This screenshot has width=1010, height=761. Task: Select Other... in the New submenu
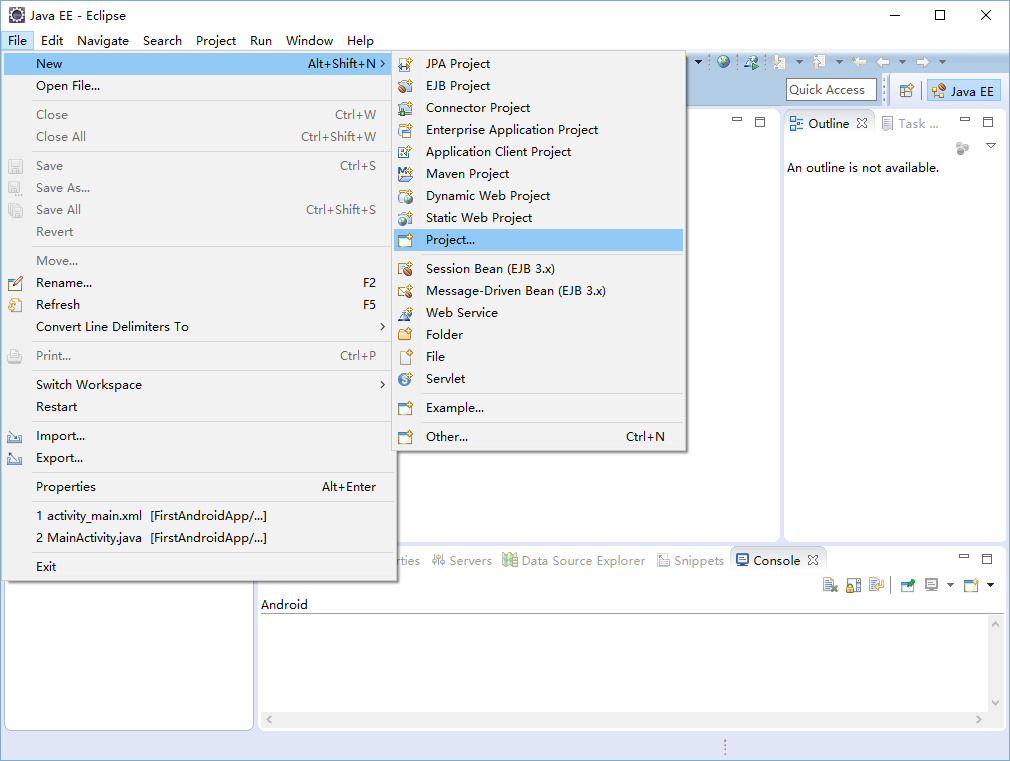tap(538, 437)
